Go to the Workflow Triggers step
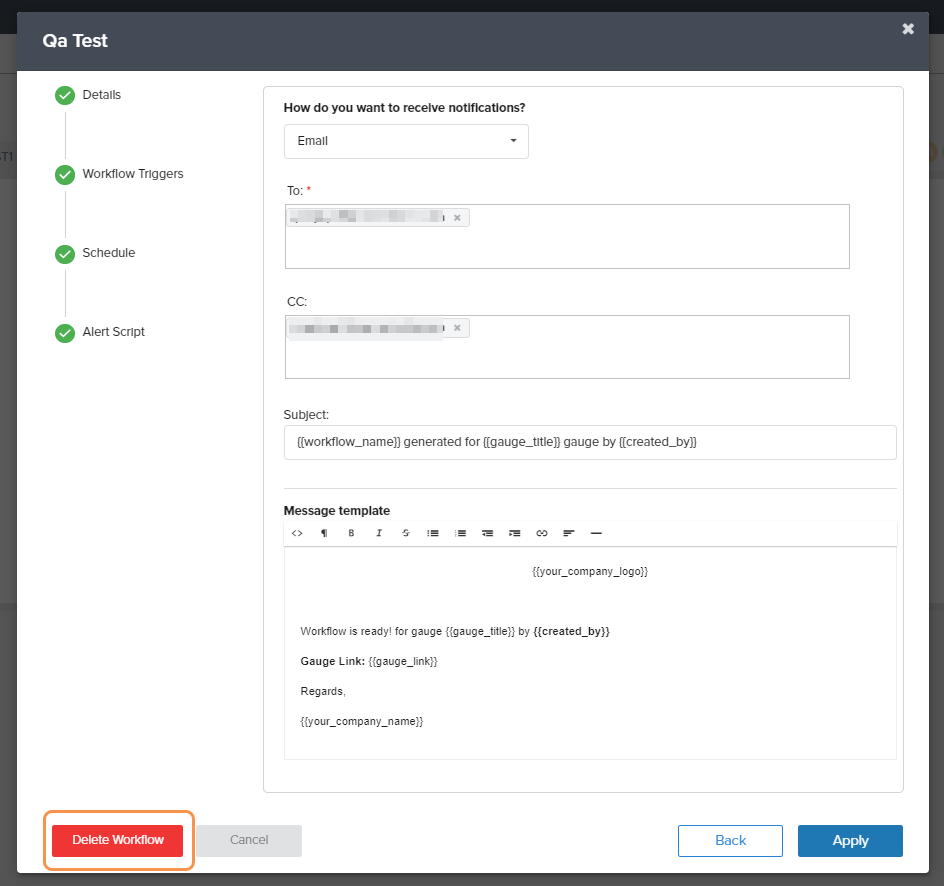Image resolution: width=944 pixels, height=886 pixels. point(133,174)
